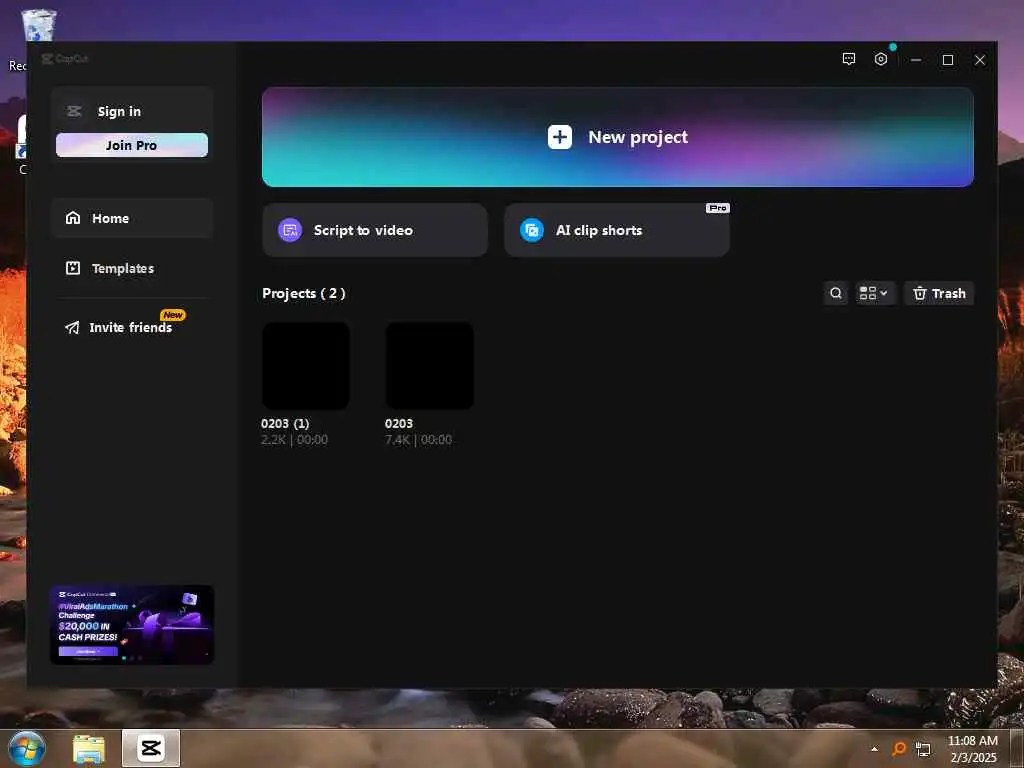The width and height of the screenshot is (1024, 768).
Task: Click project info 7.4K | 00:00
Action: (418, 440)
